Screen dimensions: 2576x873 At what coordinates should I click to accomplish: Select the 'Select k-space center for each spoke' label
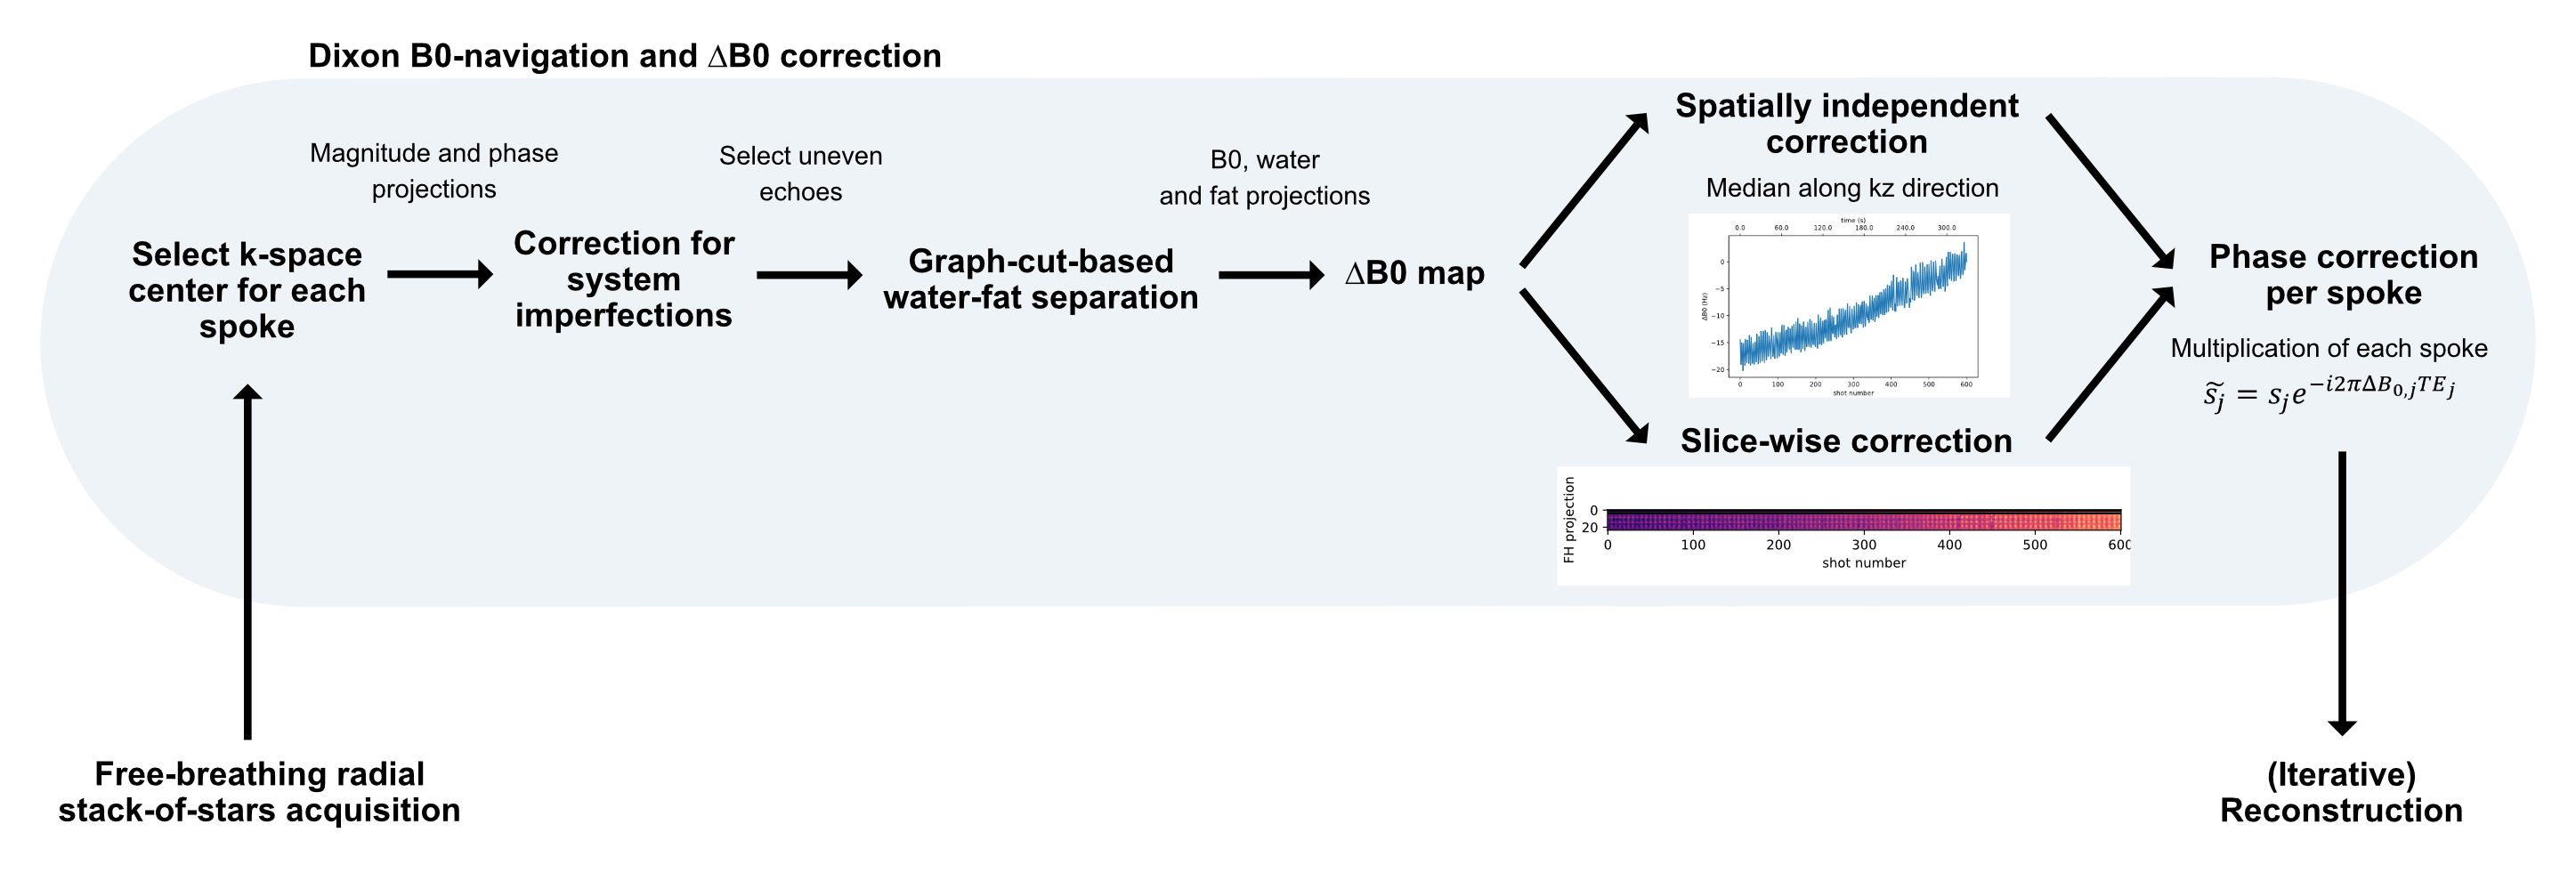click(x=247, y=290)
